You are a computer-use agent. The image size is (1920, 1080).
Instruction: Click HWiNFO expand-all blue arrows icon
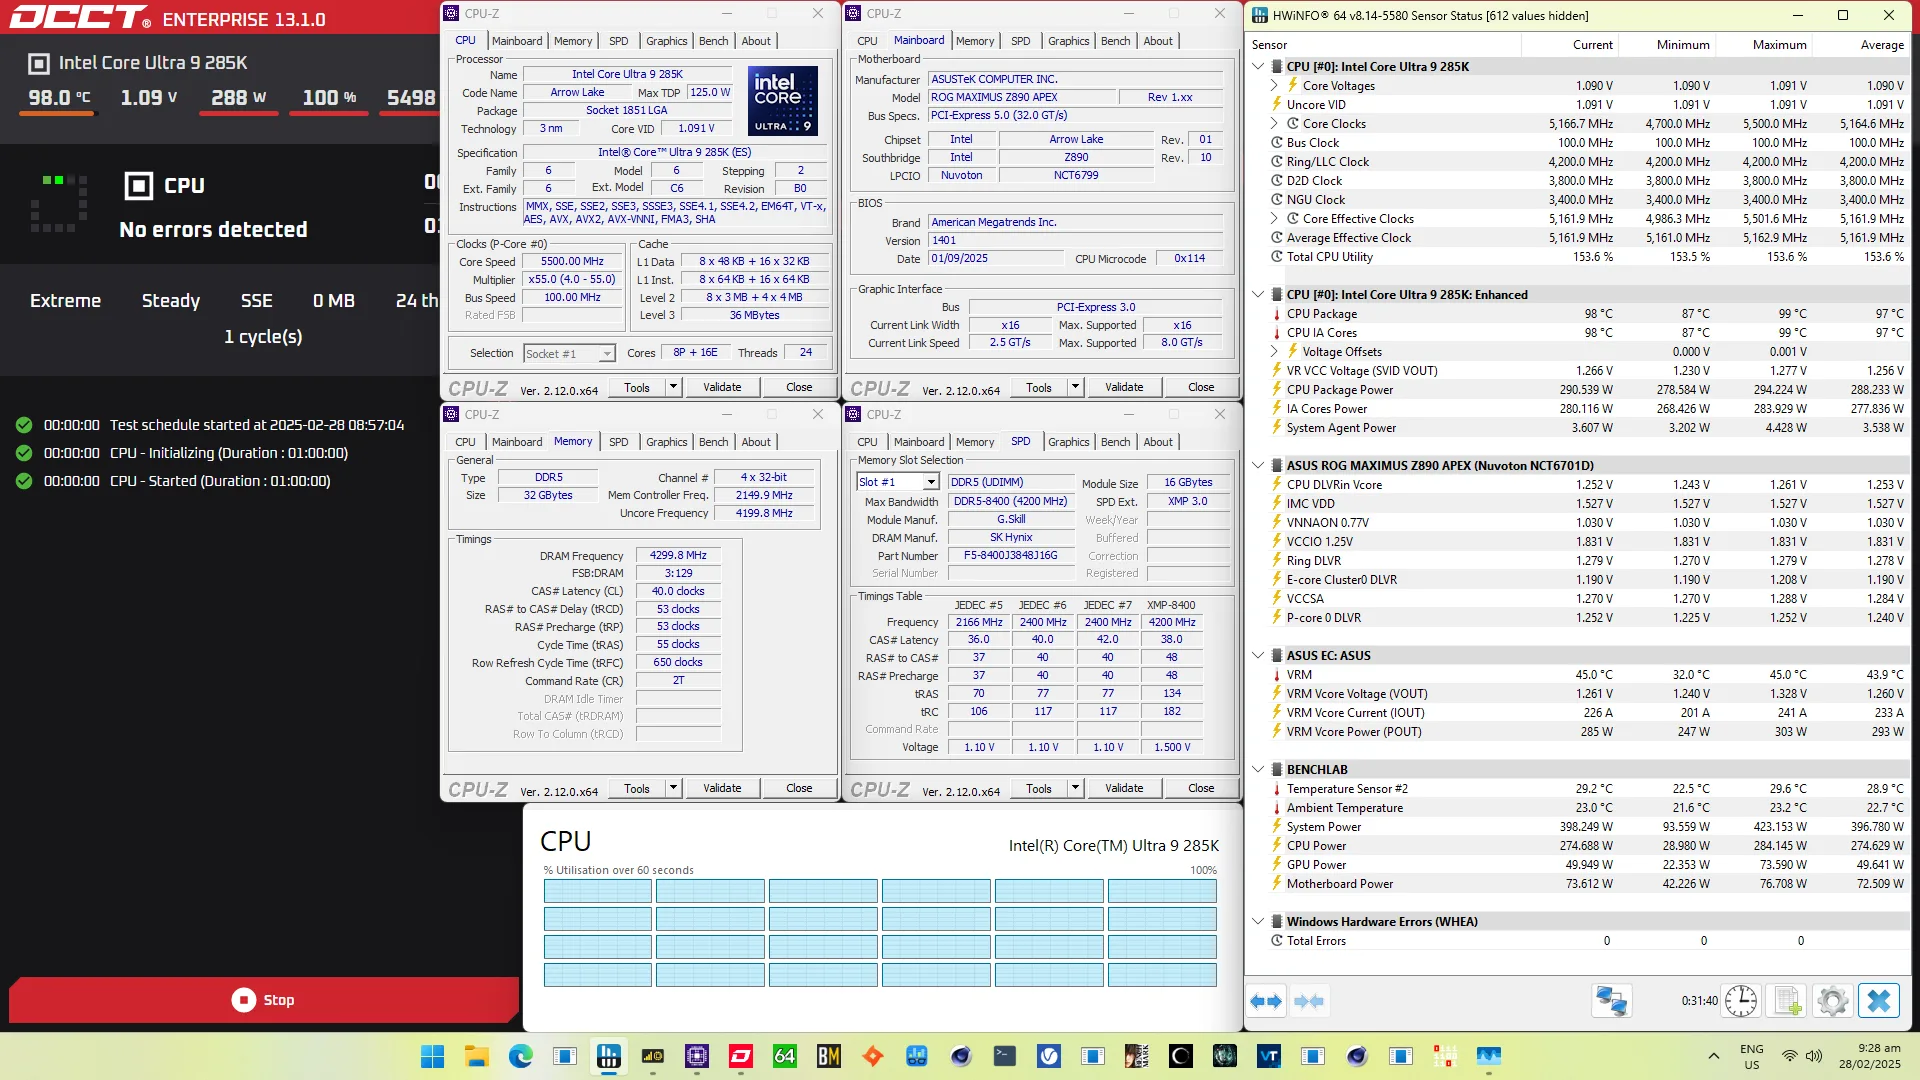[1266, 1001]
